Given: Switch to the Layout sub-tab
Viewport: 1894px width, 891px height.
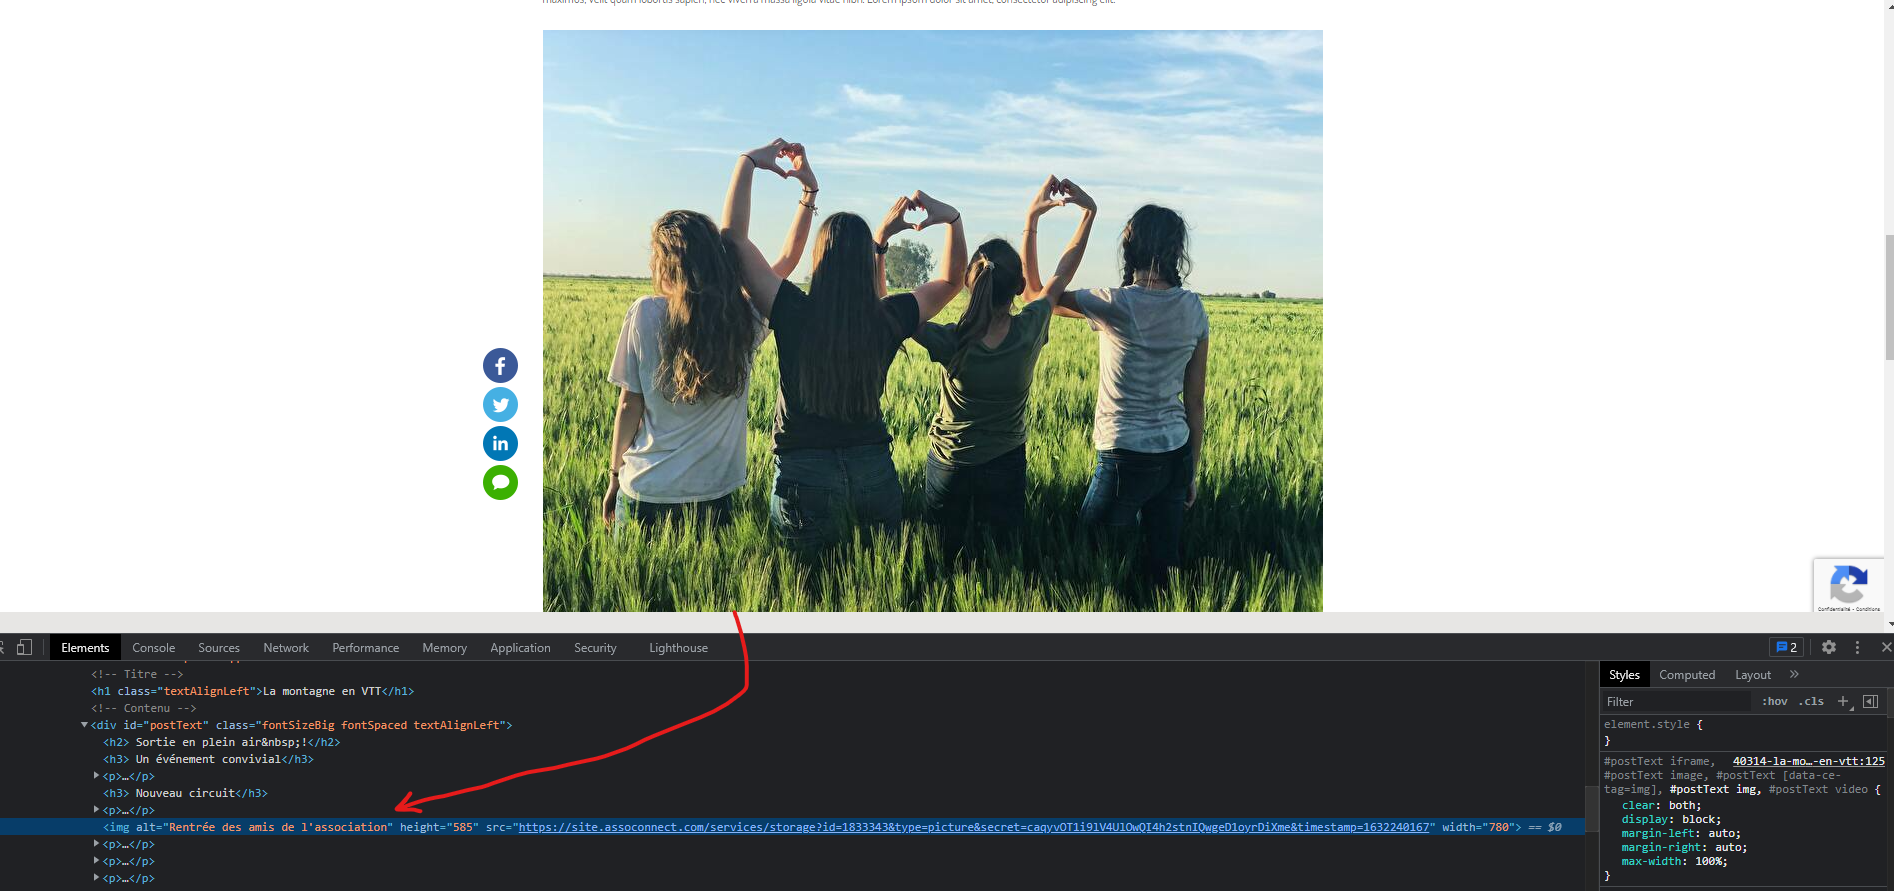Looking at the screenshot, I should click(1753, 675).
